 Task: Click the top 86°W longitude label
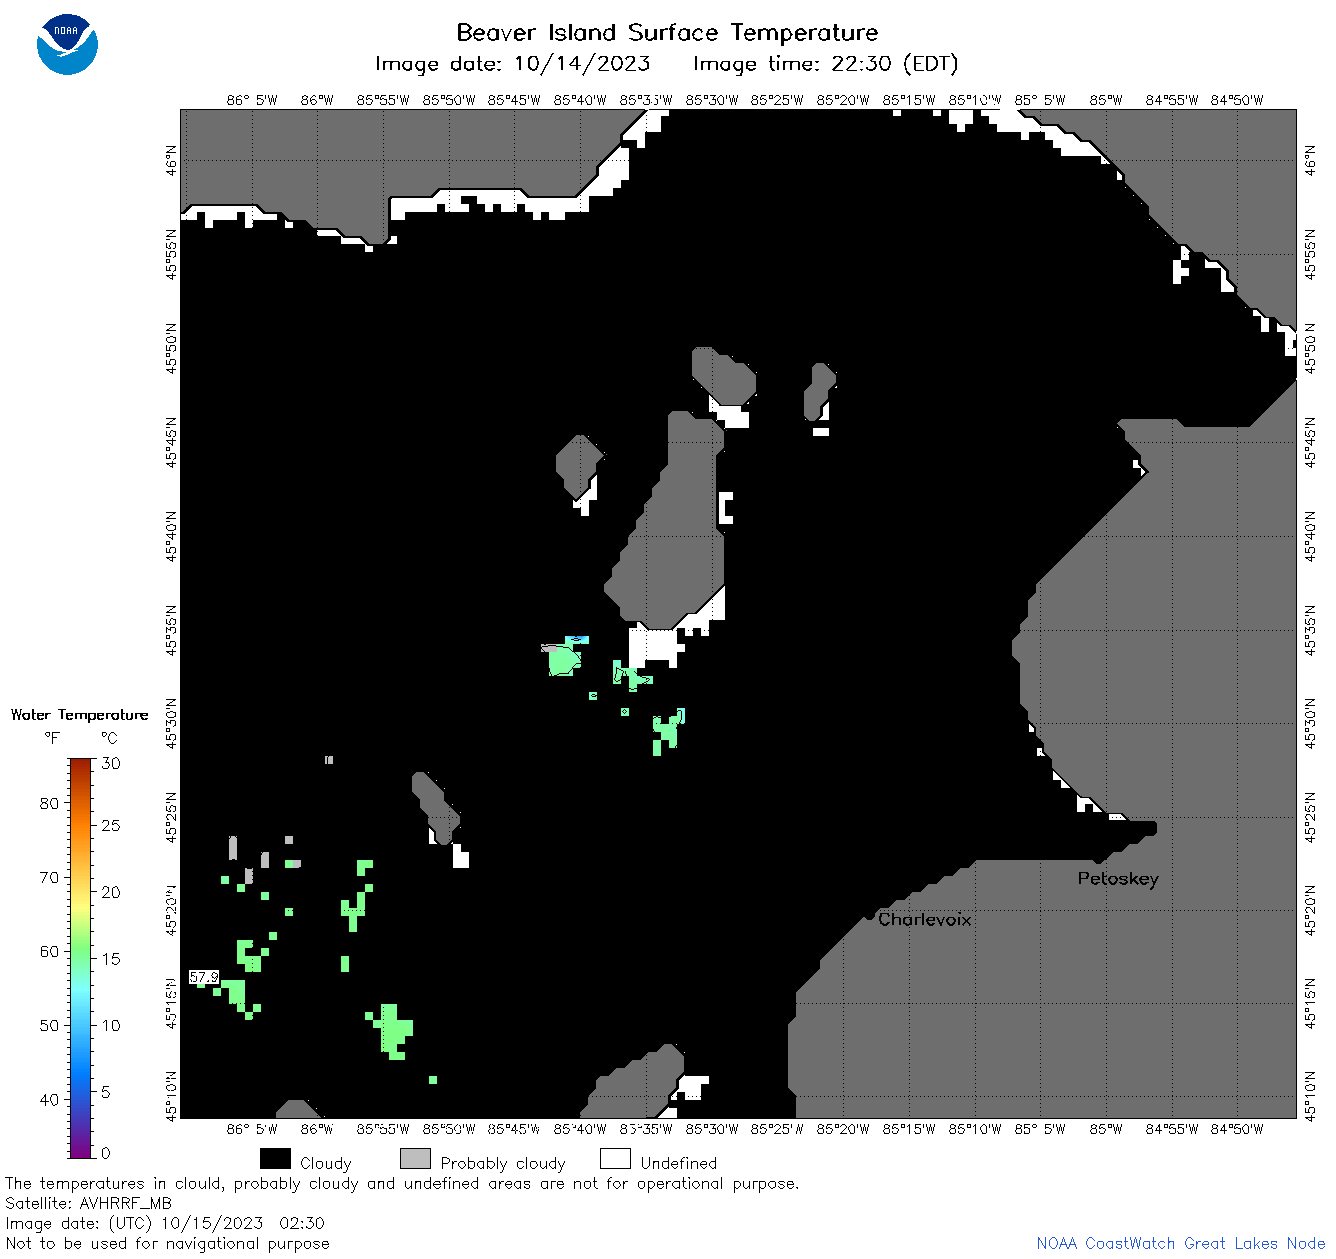[x=317, y=100]
